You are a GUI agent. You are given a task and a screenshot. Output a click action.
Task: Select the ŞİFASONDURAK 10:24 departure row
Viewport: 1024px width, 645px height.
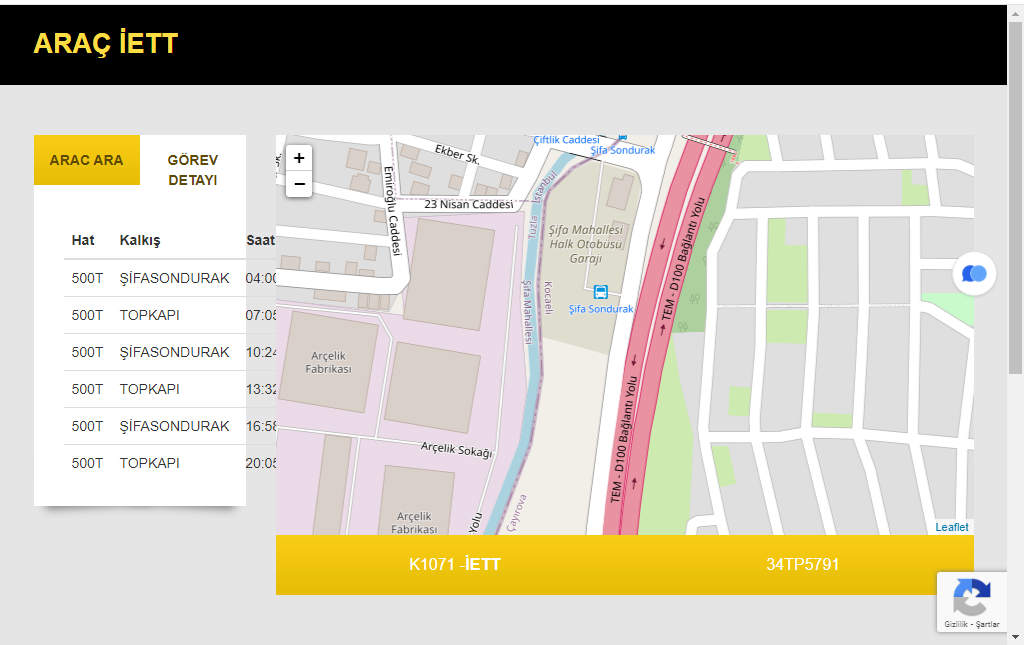click(x=170, y=352)
